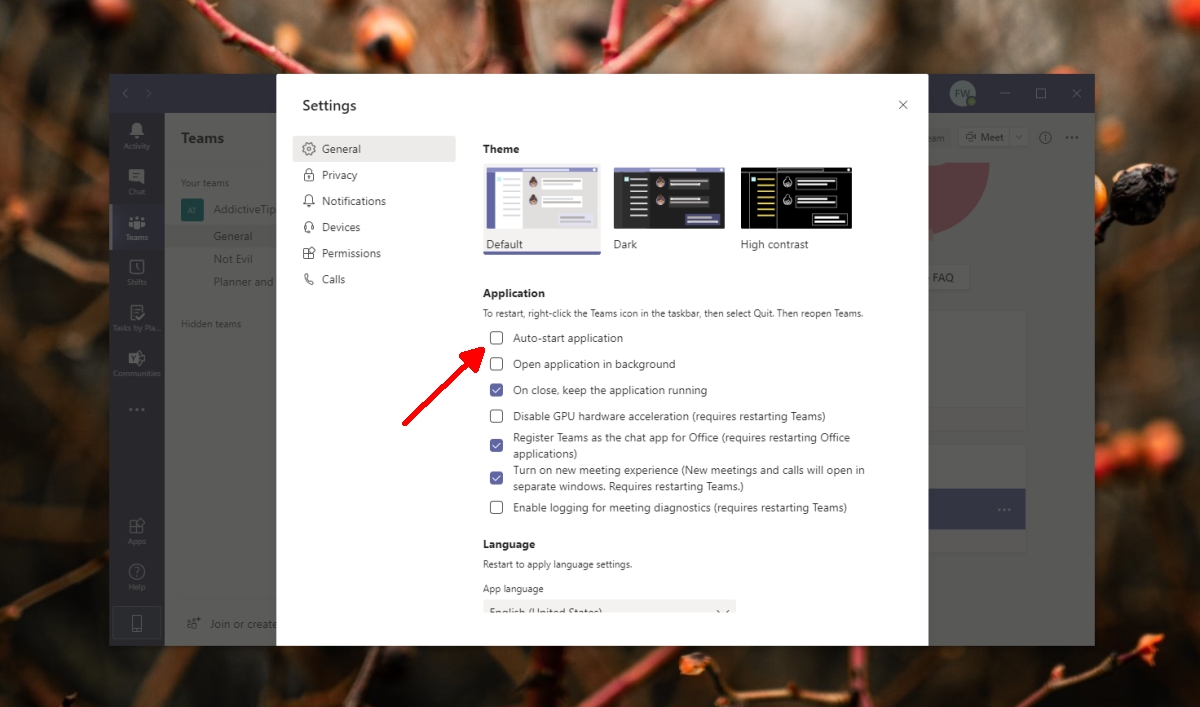Open Apps store in sidebar

coord(137,531)
